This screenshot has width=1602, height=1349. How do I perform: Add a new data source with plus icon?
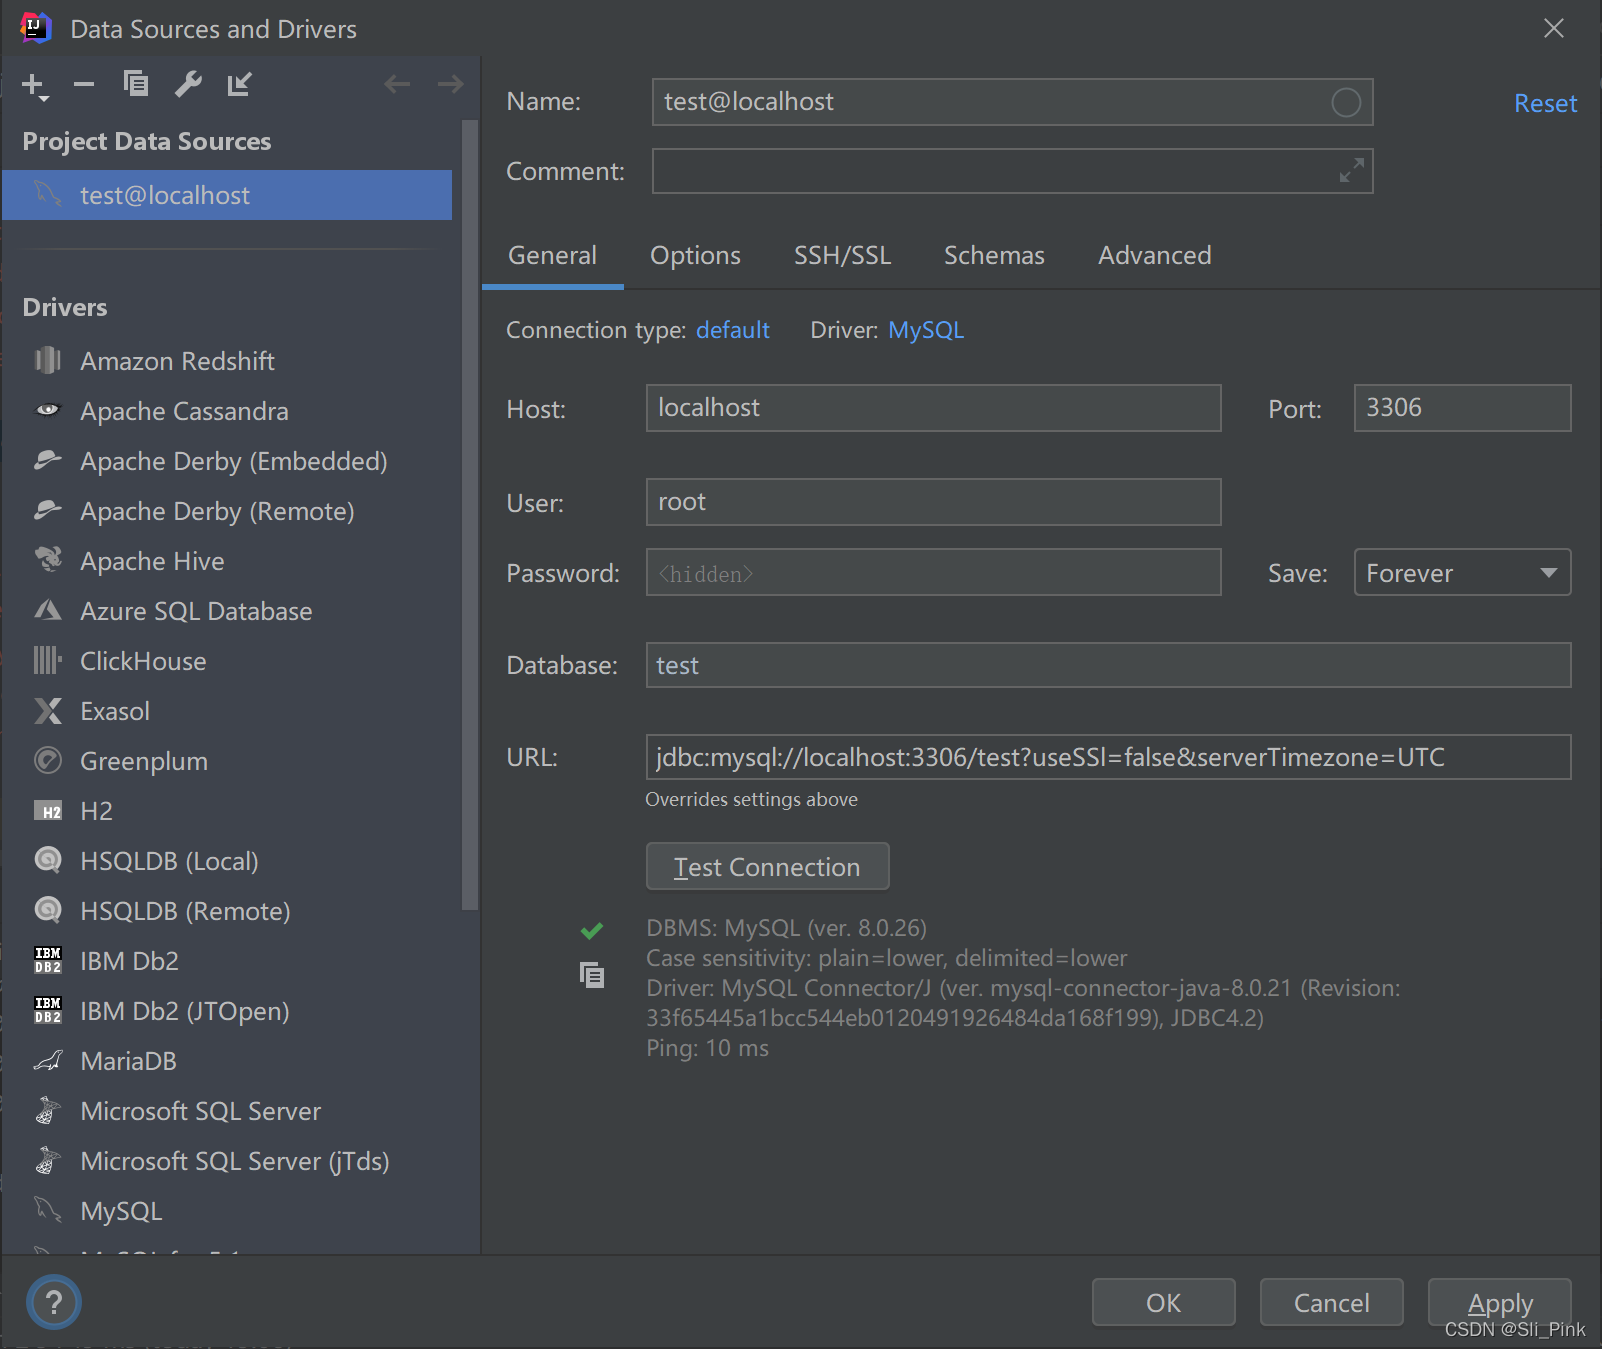34,85
